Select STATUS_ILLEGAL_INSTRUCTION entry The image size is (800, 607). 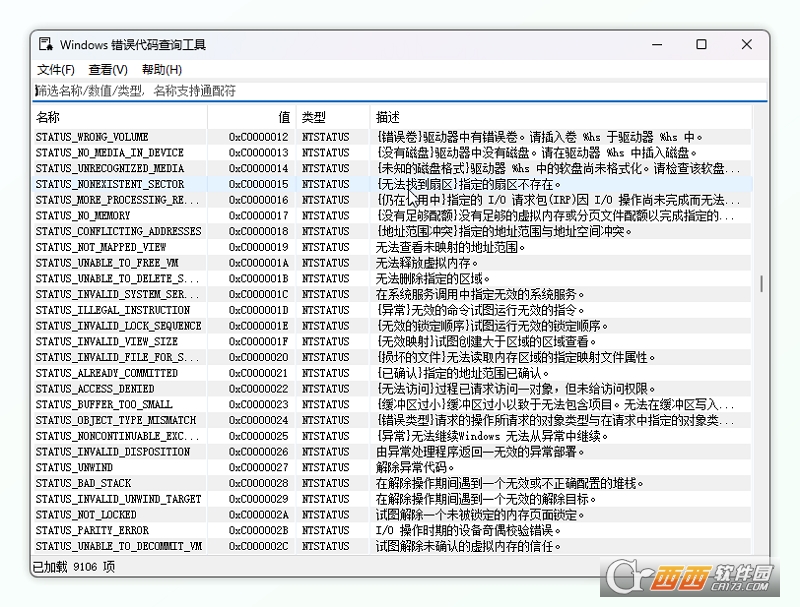393,310
